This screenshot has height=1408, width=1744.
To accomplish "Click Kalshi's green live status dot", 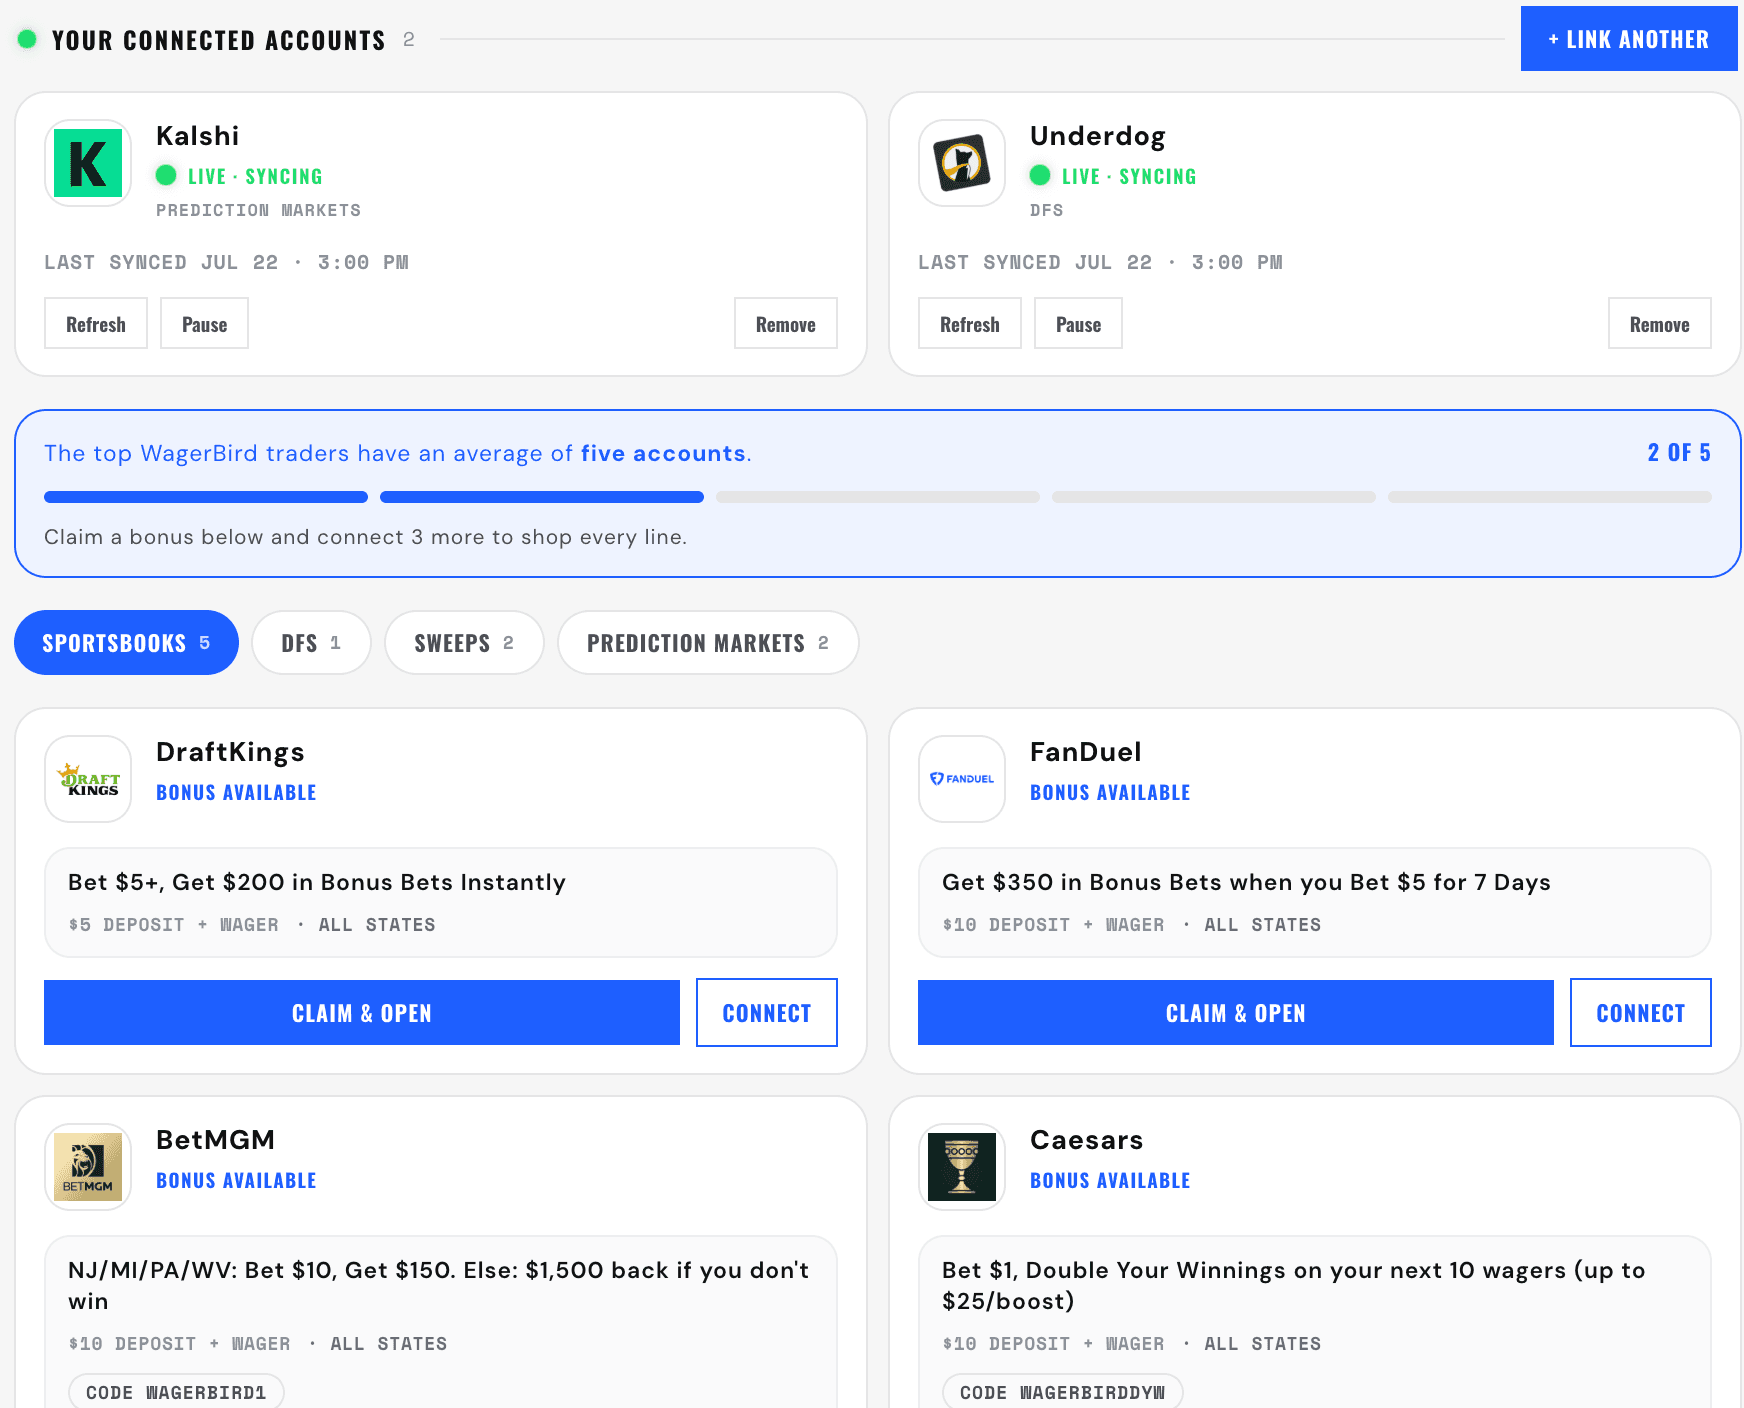I will pyautogui.click(x=166, y=175).
